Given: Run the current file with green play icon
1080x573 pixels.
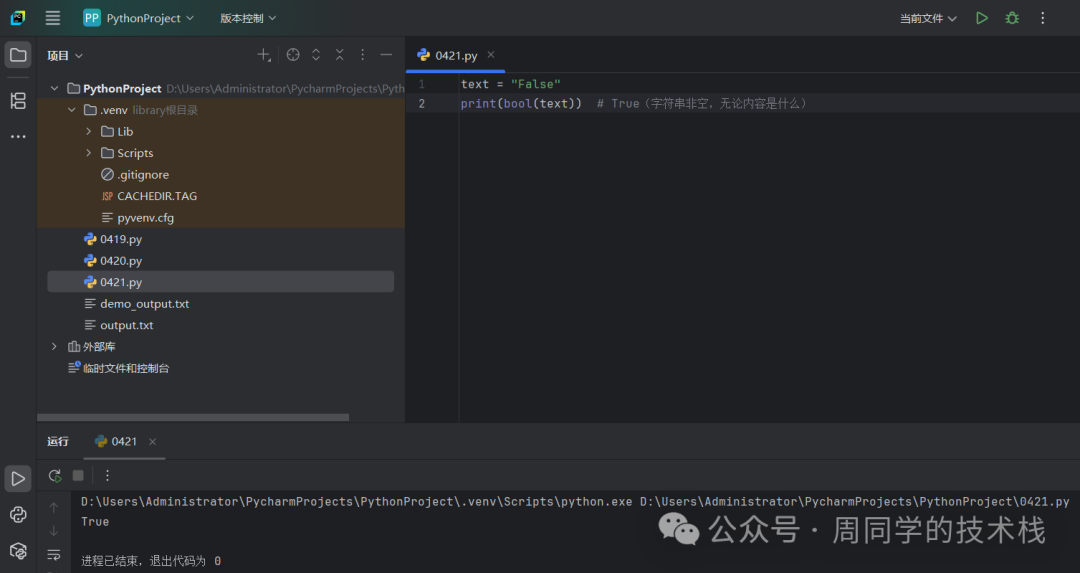Looking at the screenshot, I should click(982, 18).
